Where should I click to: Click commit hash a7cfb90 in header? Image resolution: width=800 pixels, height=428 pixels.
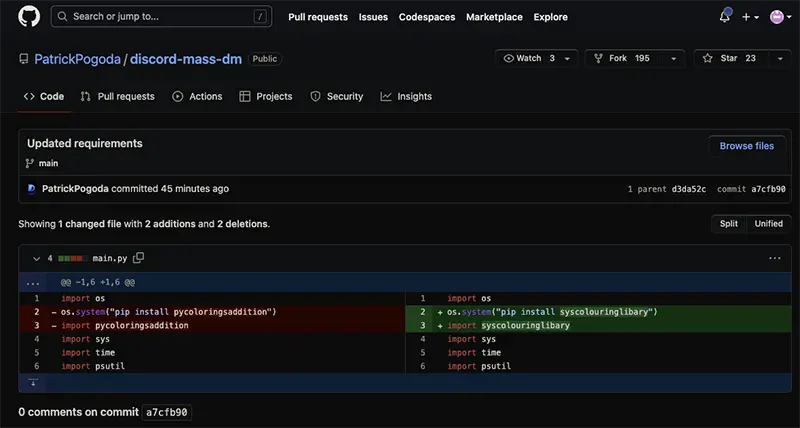pyautogui.click(x=768, y=189)
